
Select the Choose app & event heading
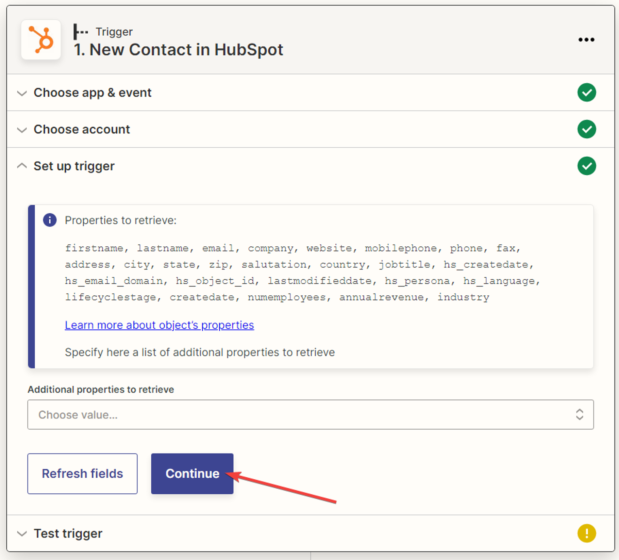click(x=93, y=93)
